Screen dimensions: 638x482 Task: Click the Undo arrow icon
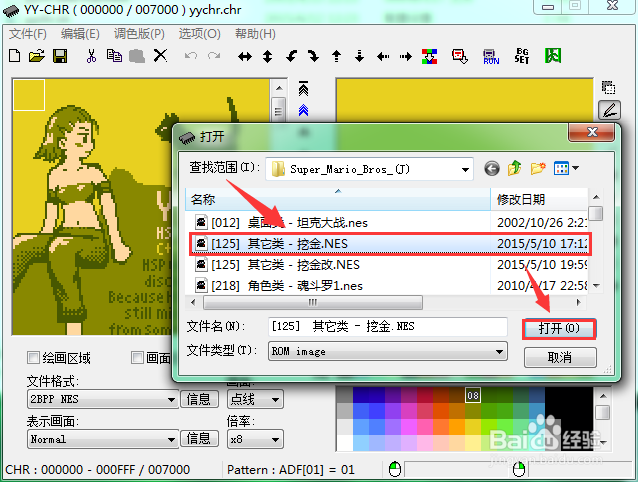point(190,56)
